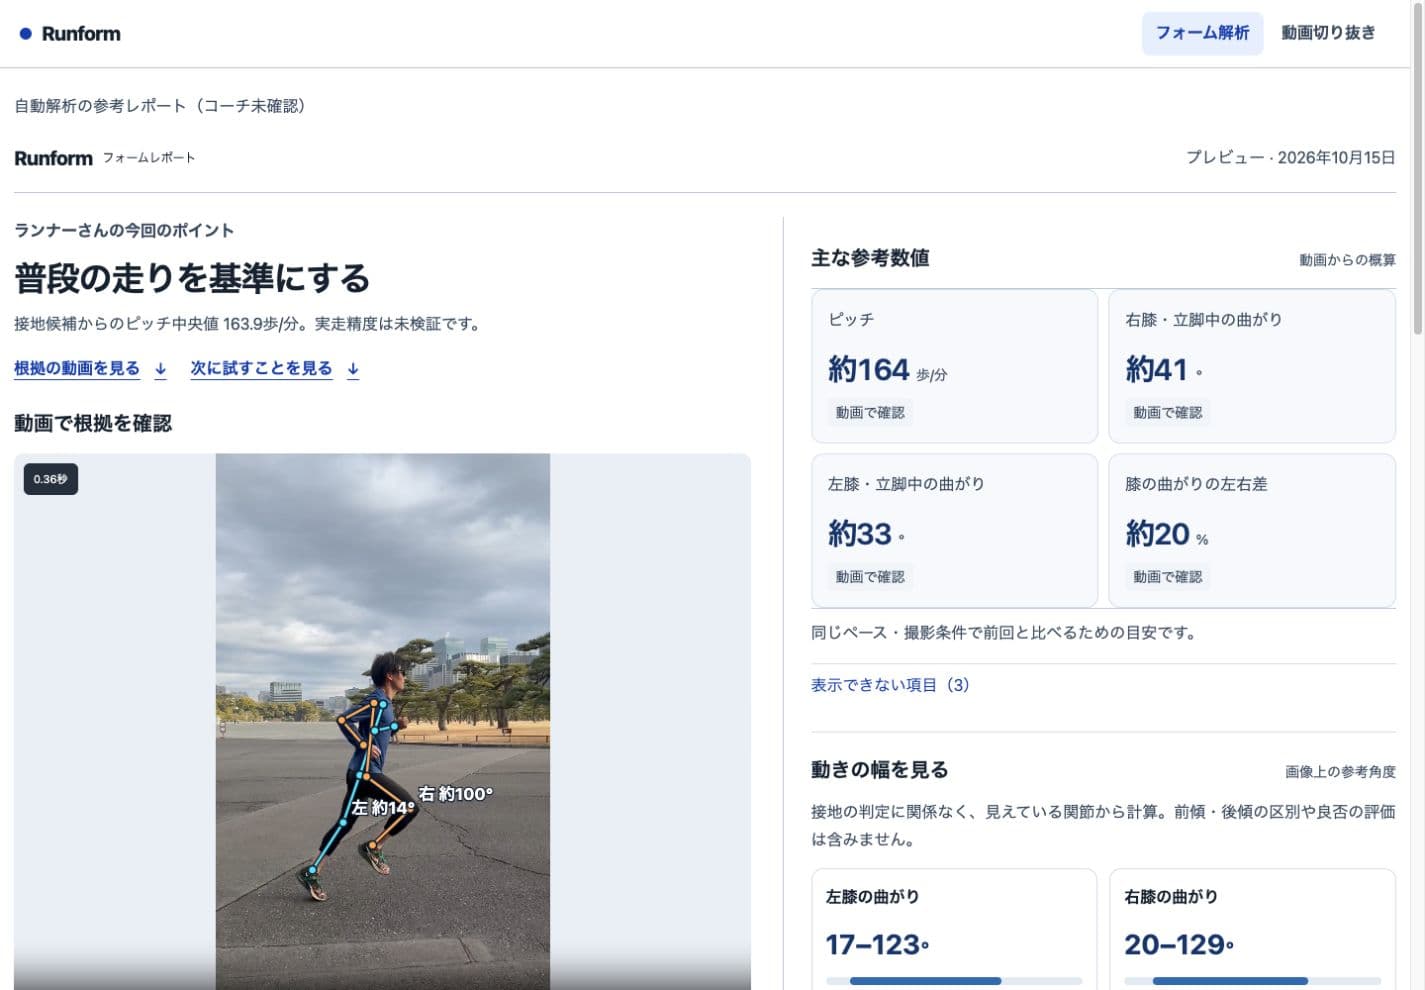Click the 動画で根拠を確認 heading

(93, 424)
